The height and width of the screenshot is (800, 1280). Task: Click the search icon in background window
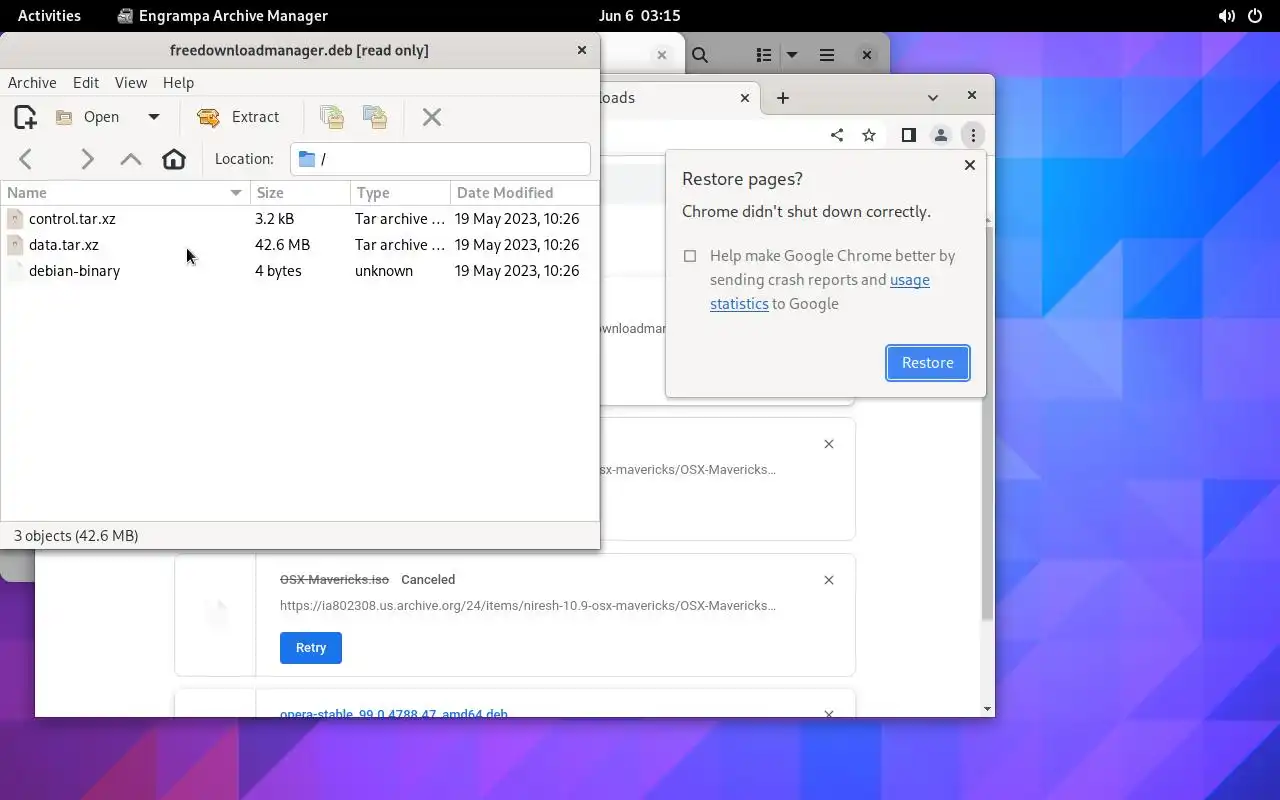pos(701,56)
